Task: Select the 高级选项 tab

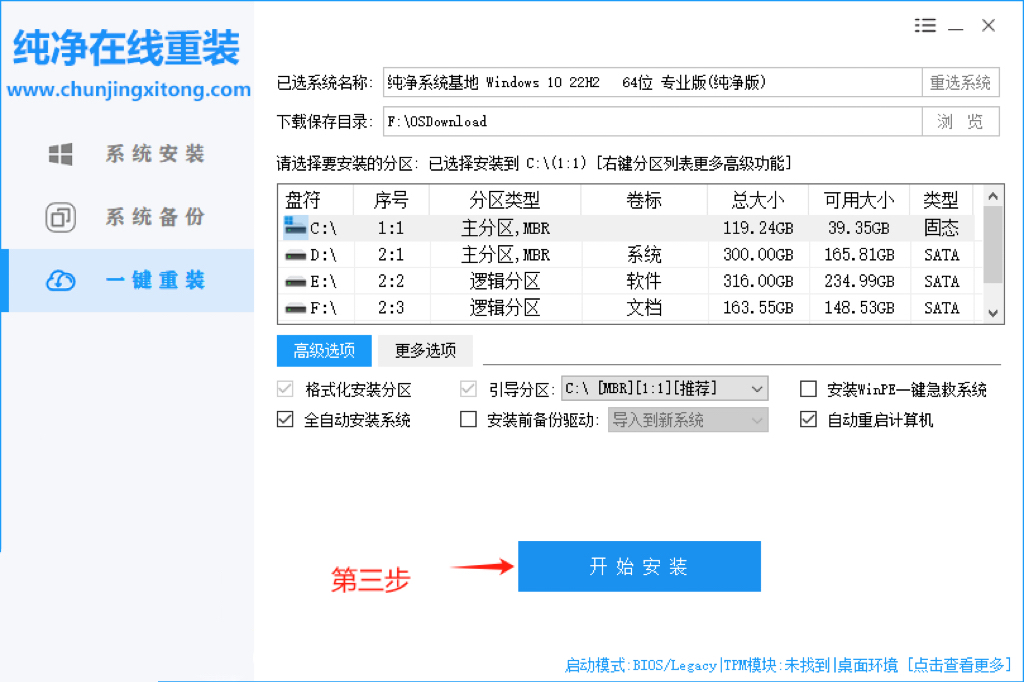Action: pyautogui.click(x=324, y=351)
